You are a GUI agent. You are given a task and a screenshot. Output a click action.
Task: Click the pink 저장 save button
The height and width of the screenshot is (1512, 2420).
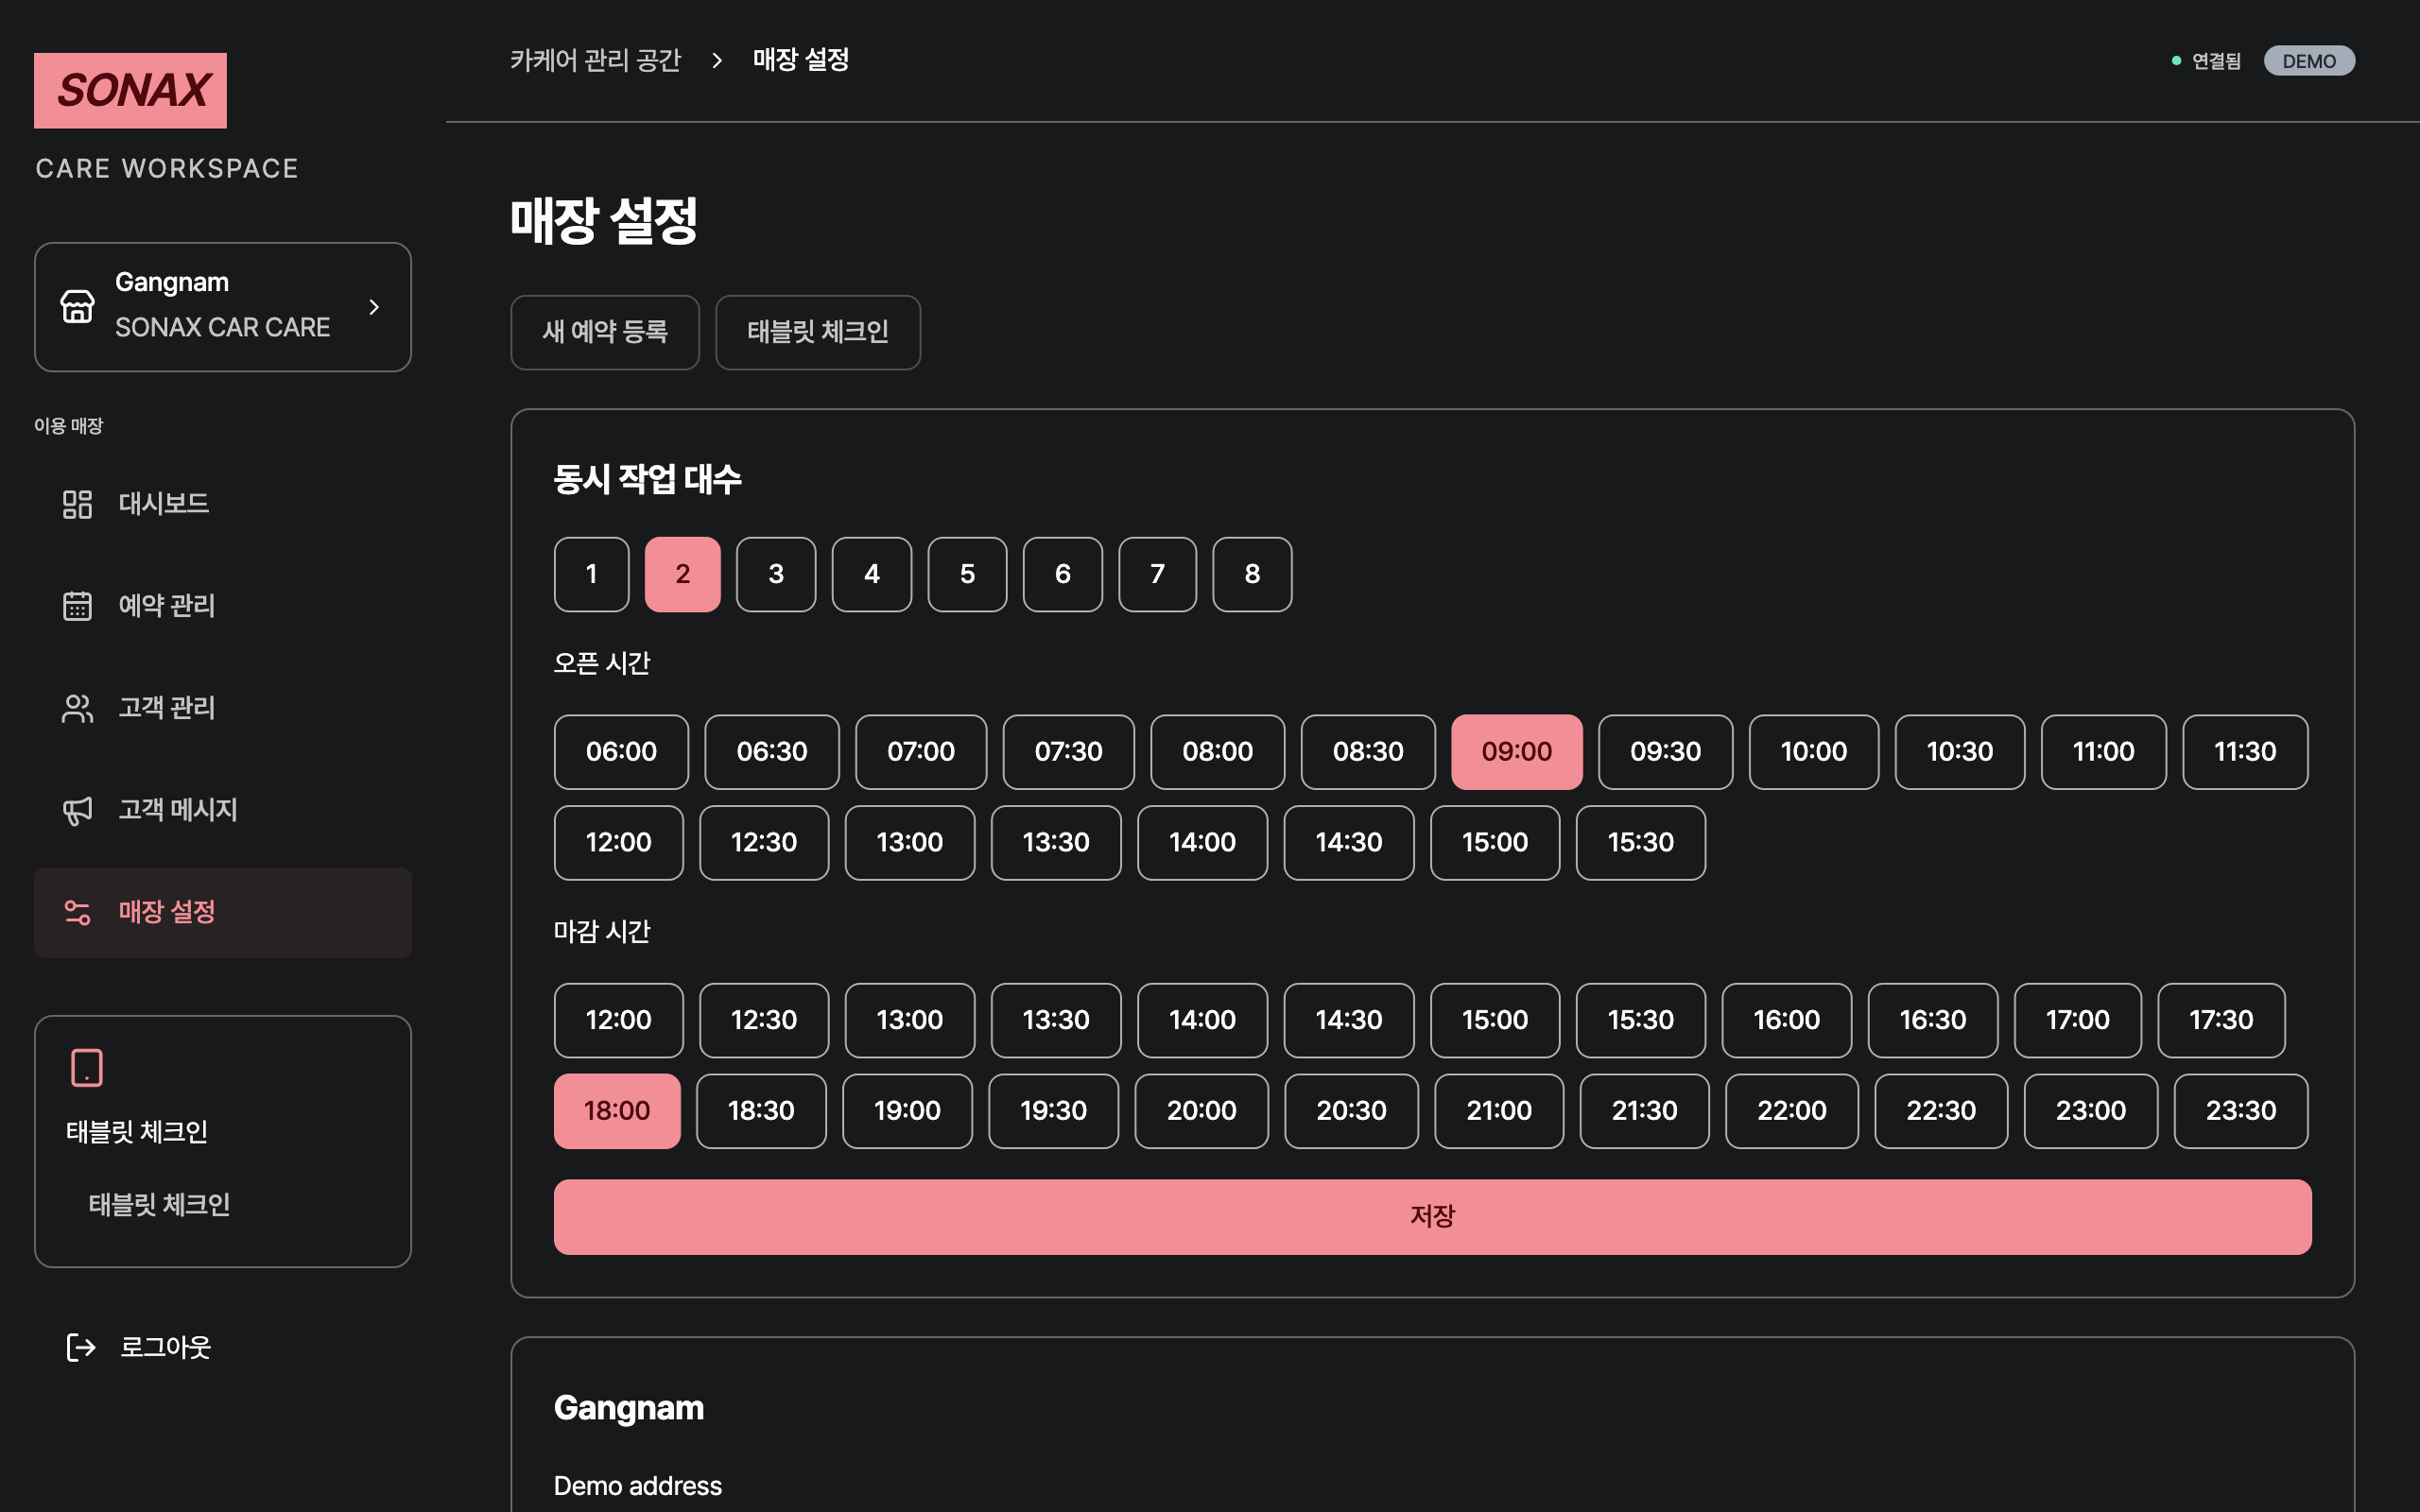(1432, 1216)
